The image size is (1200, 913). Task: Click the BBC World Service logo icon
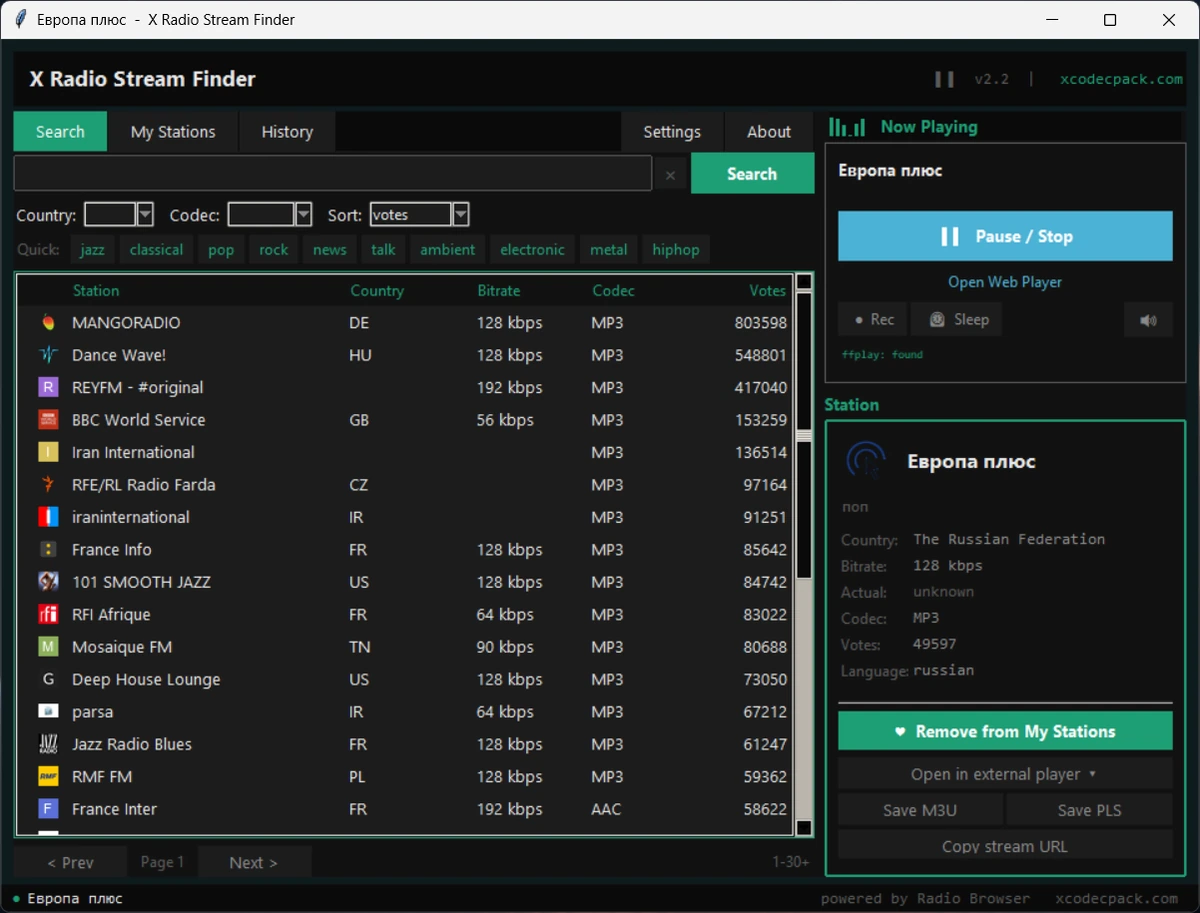coord(48,420)
